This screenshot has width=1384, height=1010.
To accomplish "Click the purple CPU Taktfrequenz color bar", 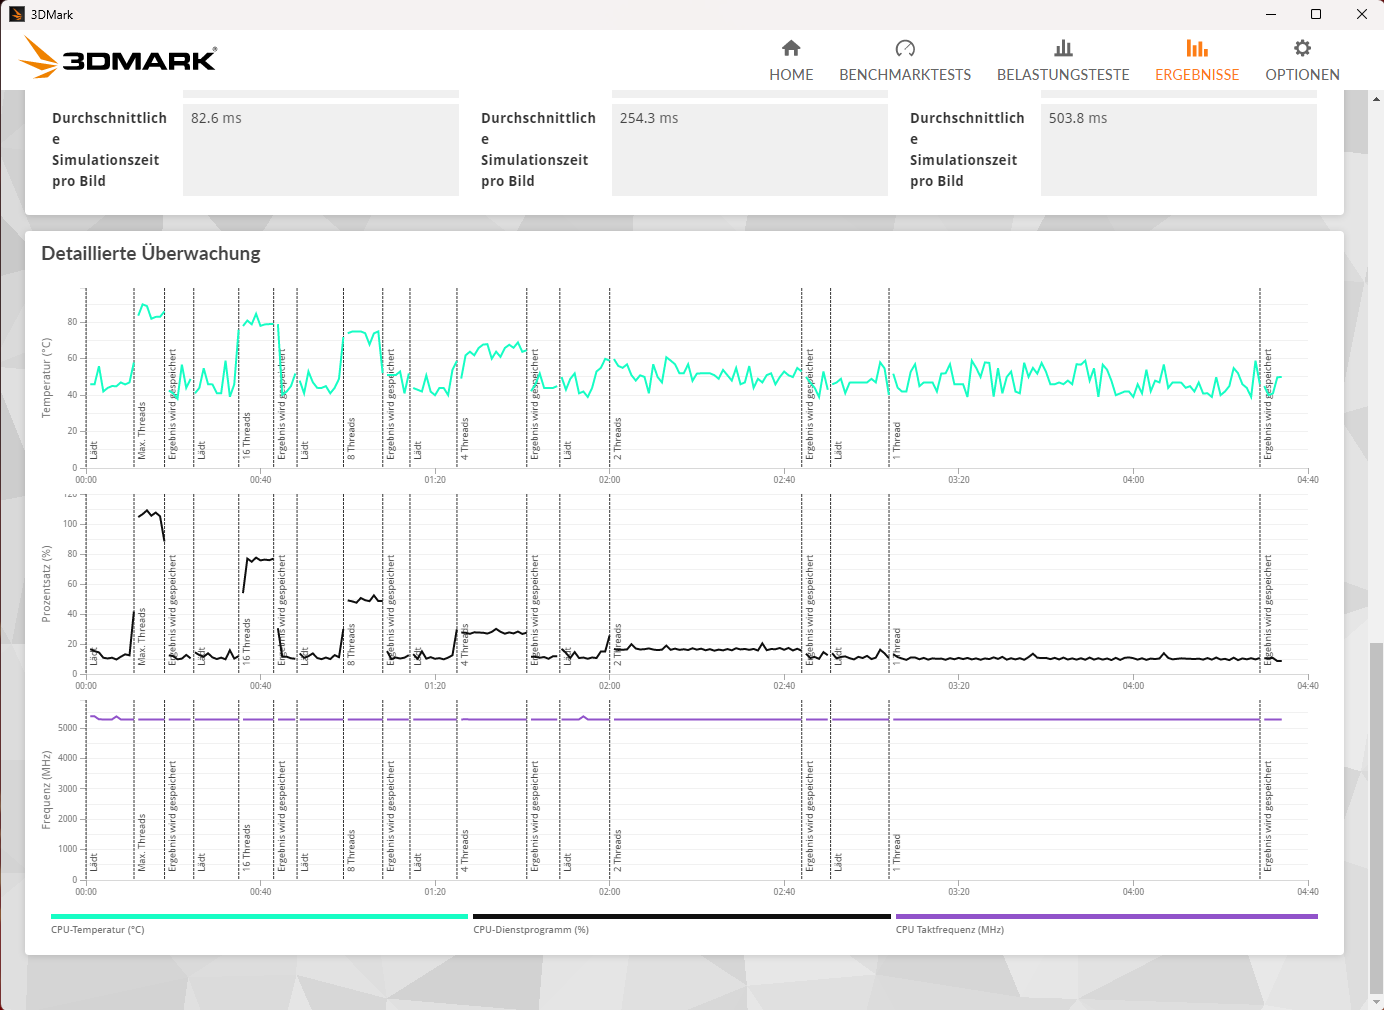I will click(x=1105, y=916).
